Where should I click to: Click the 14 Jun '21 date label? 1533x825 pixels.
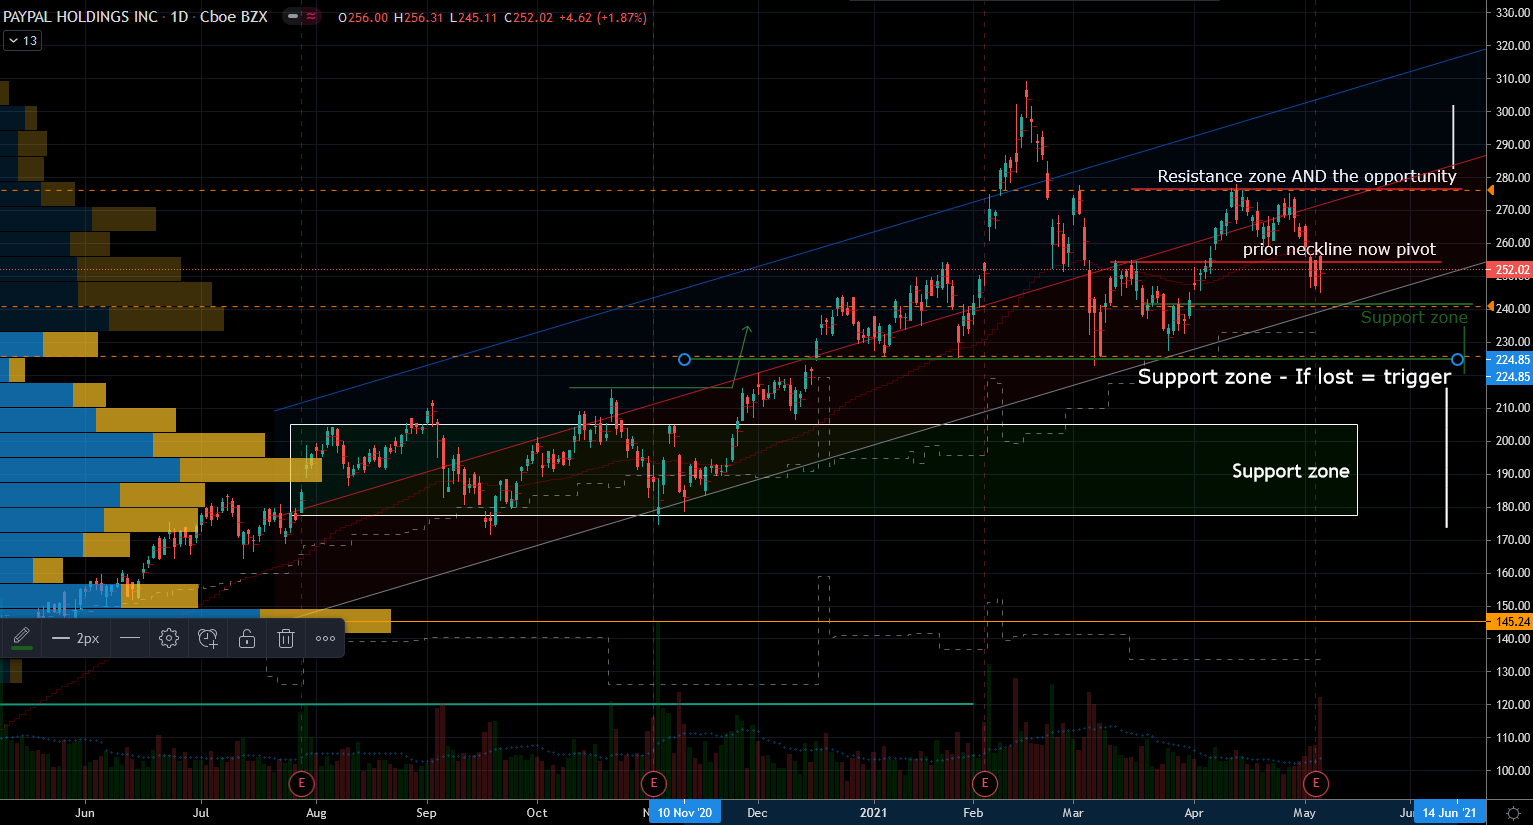click(x=1450, y=813)
